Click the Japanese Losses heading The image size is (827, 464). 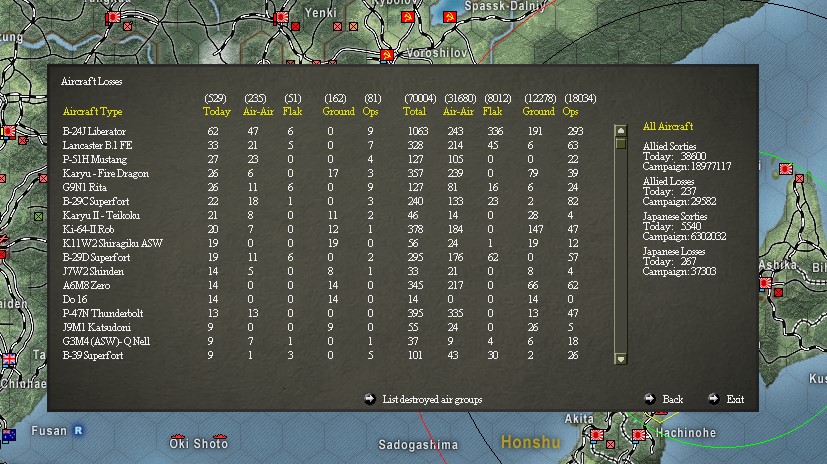click(x=674, y=252)
